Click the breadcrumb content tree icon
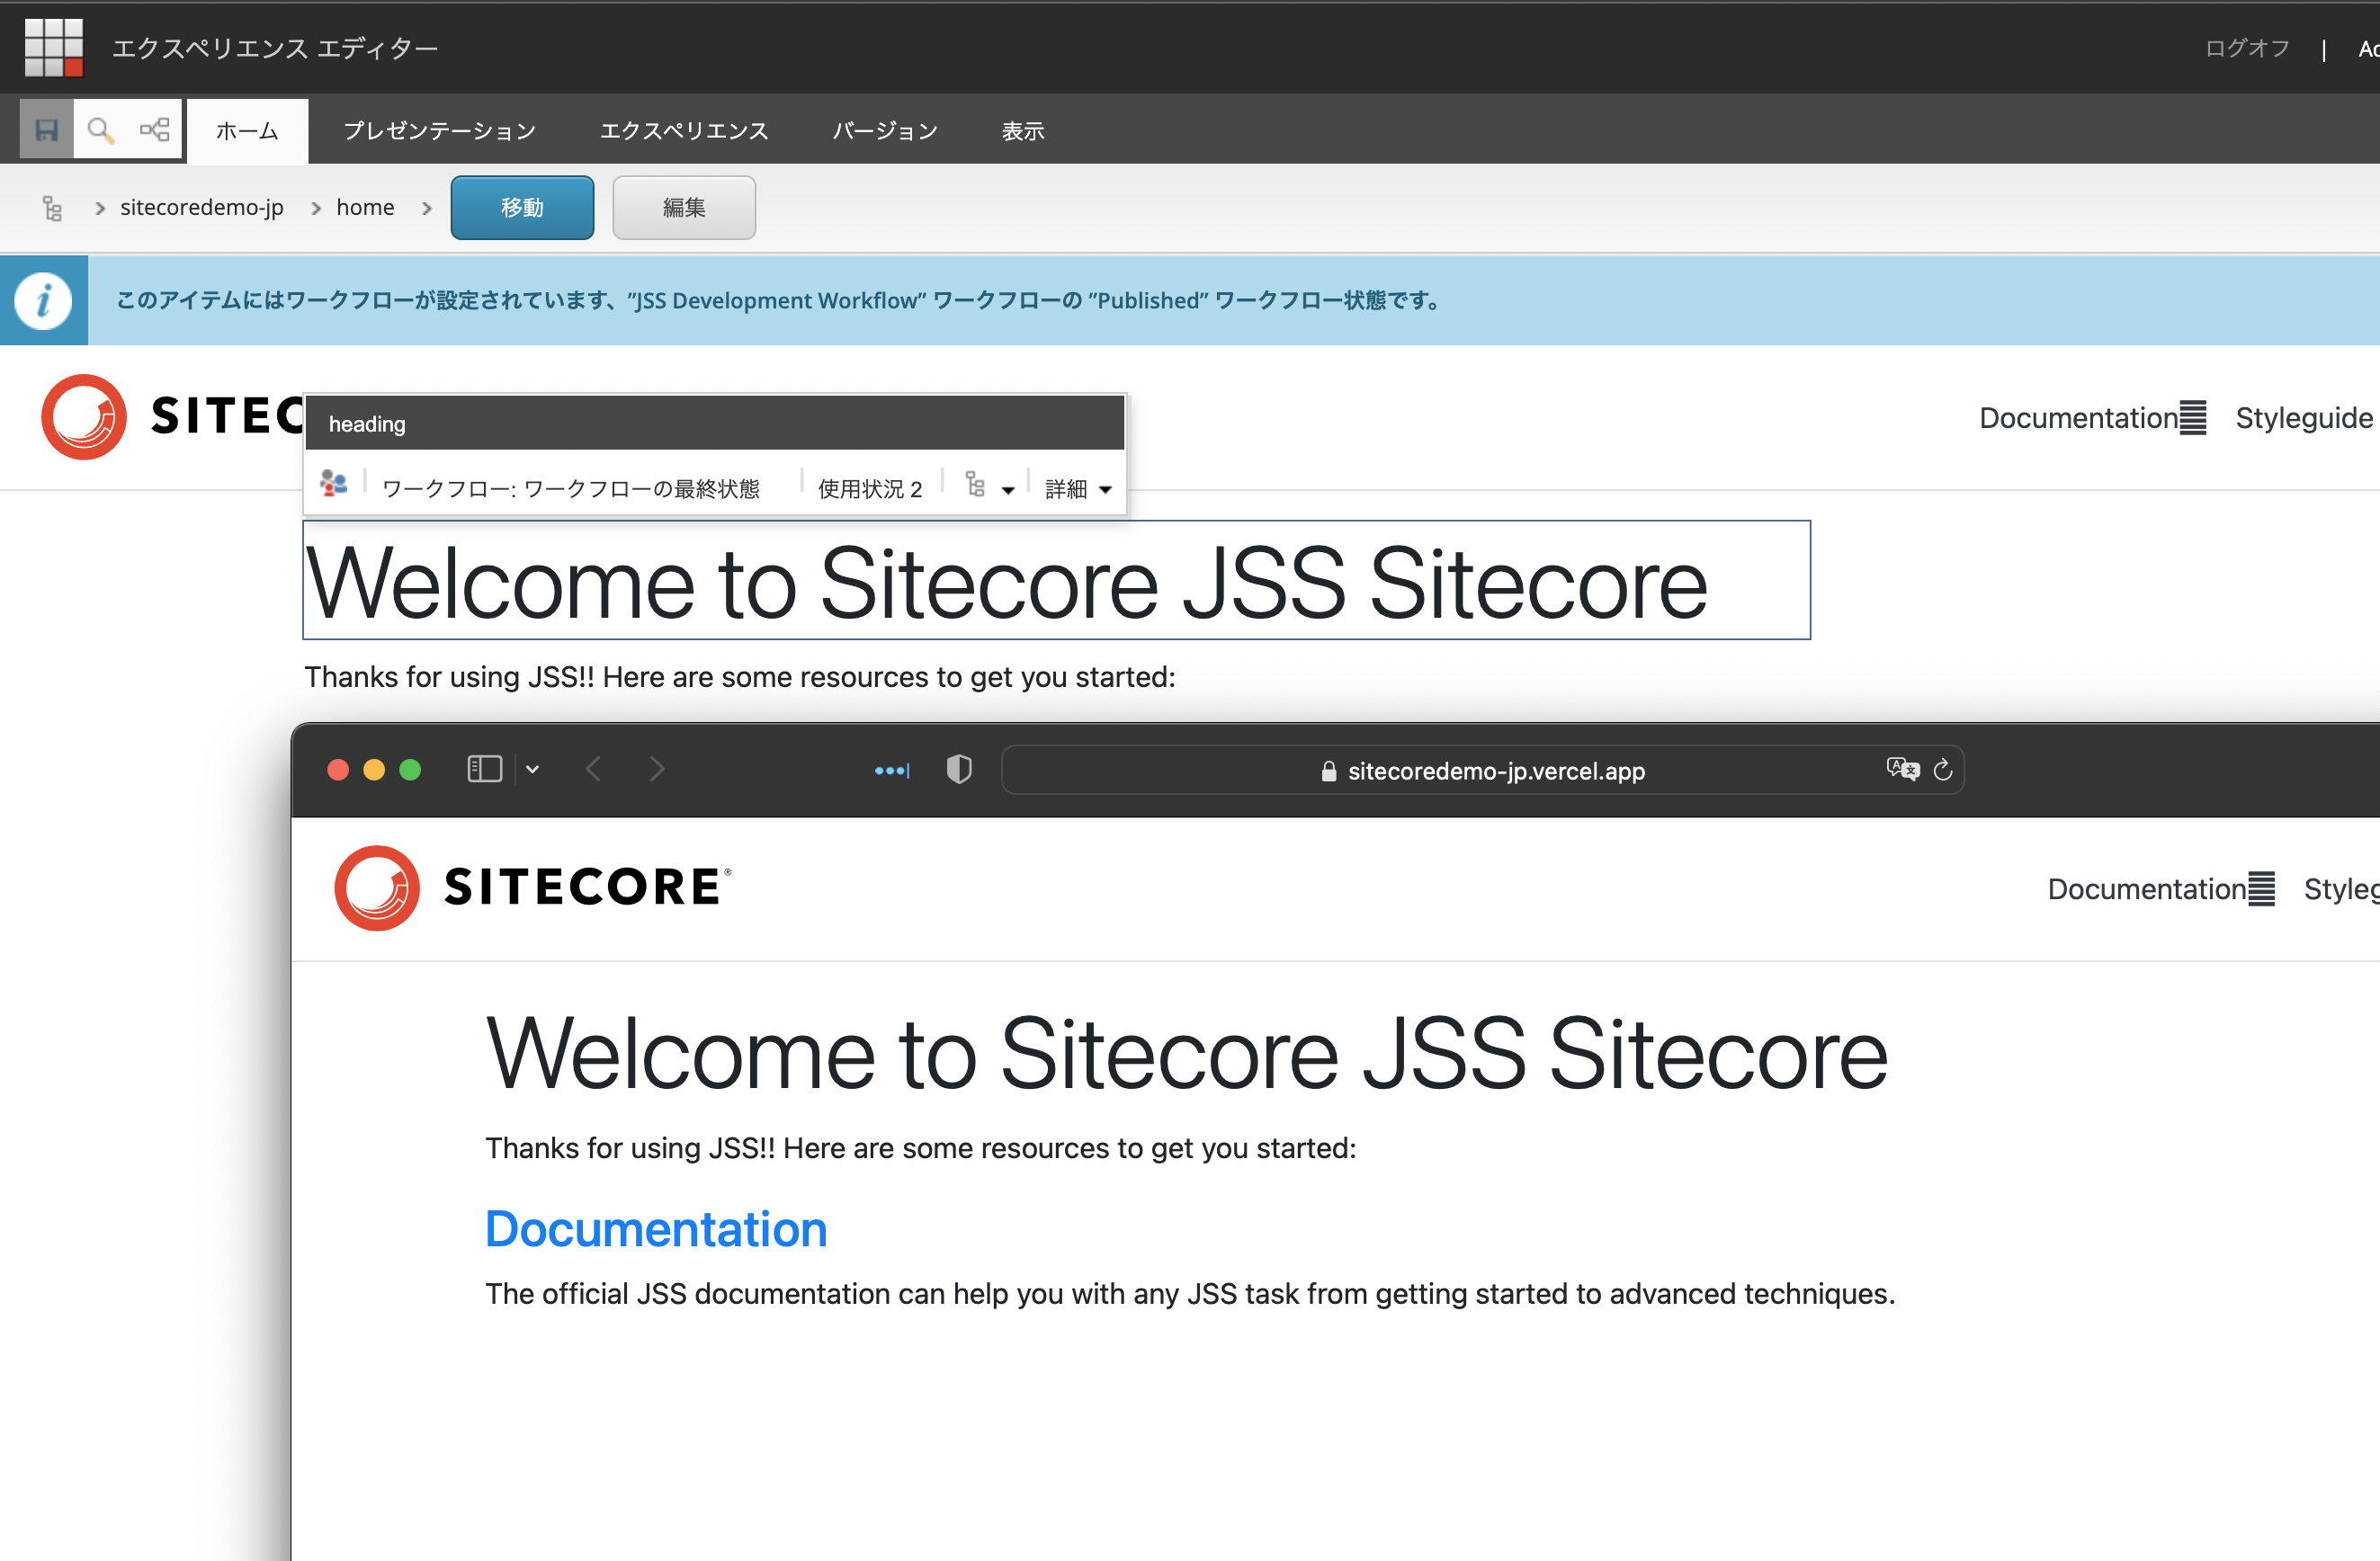The image size is (2380, 1561). pyautogui.click(x=52, y=208)
